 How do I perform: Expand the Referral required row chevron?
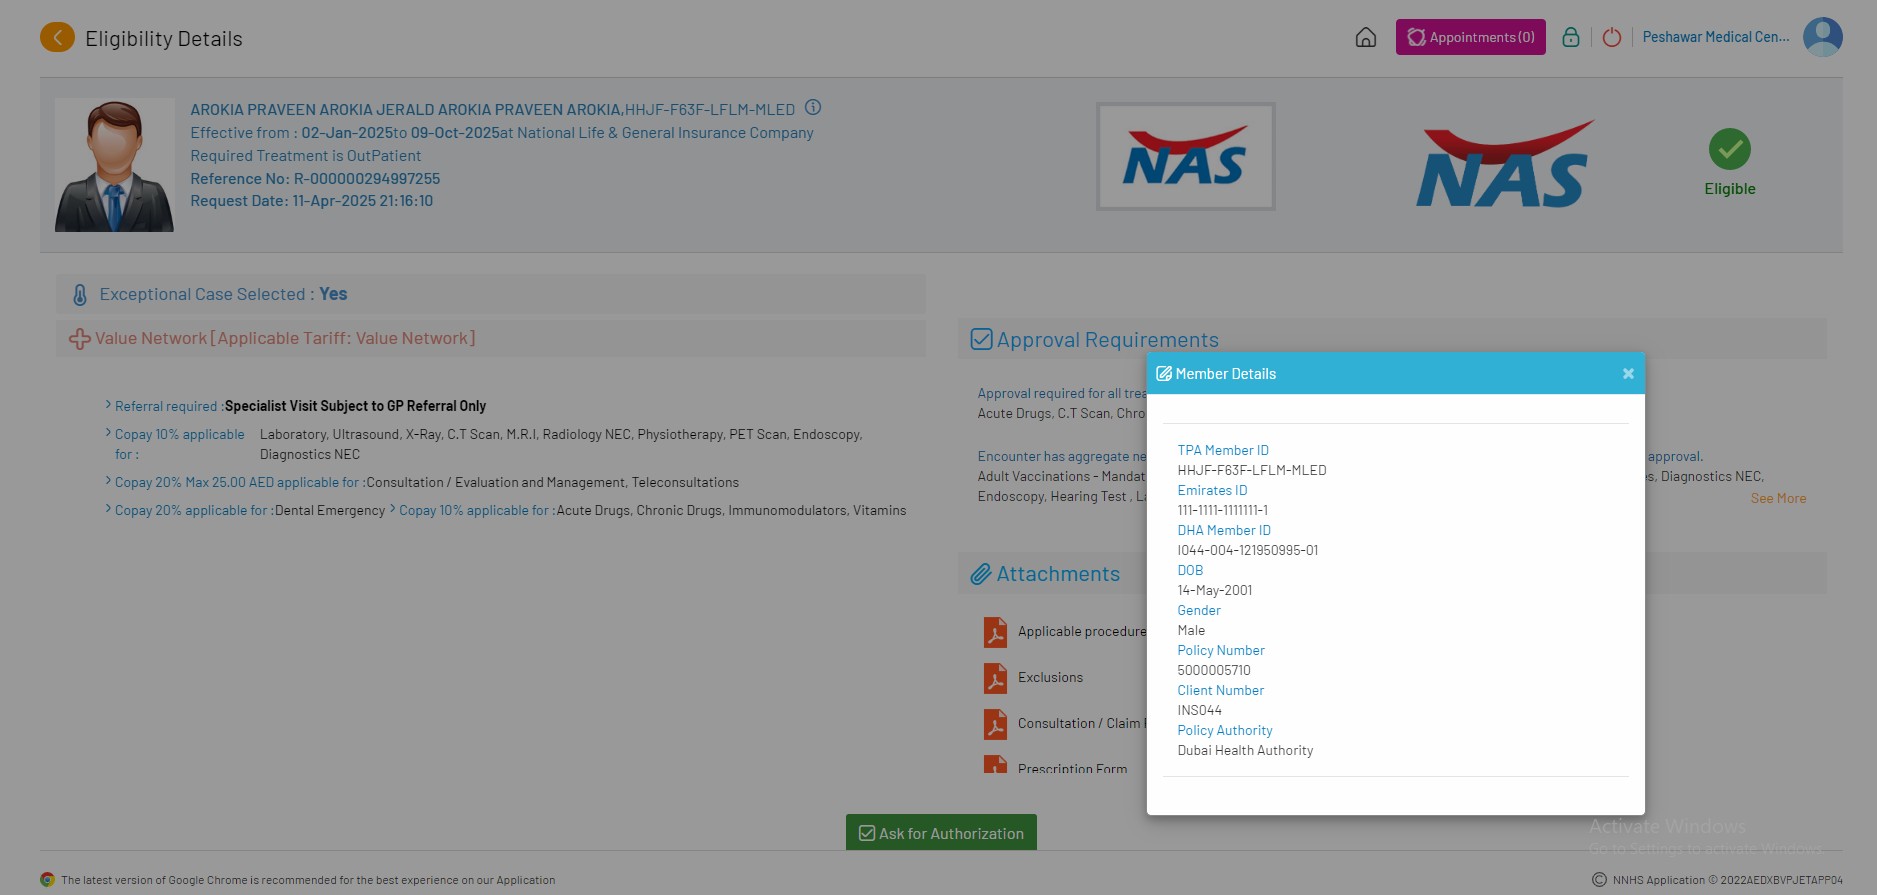coord(108,404)
